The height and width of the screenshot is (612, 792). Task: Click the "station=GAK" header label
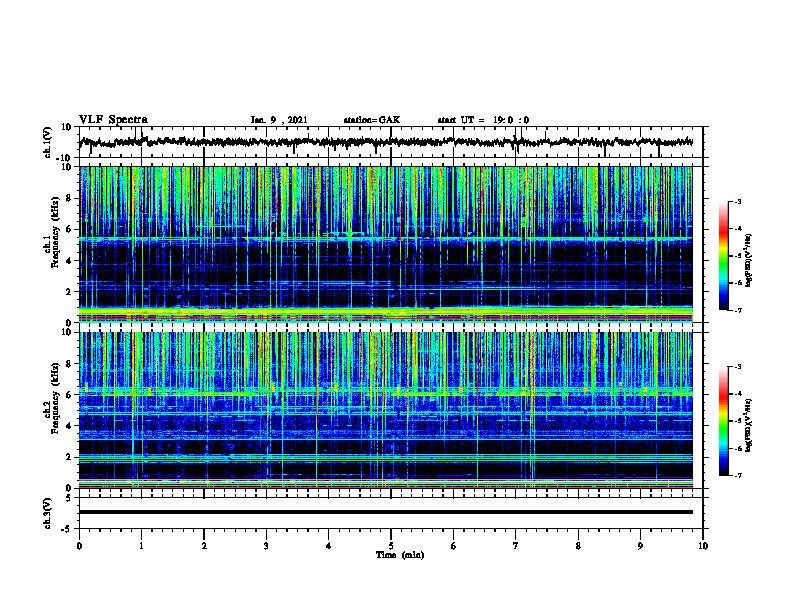pyautogui.click(x=372, y=120)
